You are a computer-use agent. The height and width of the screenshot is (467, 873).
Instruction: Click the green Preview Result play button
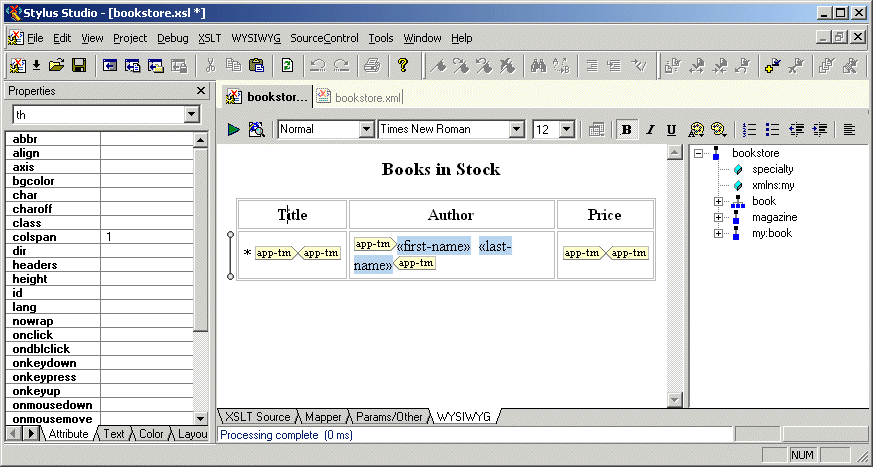pyautogui.click(x=233, y=129)
